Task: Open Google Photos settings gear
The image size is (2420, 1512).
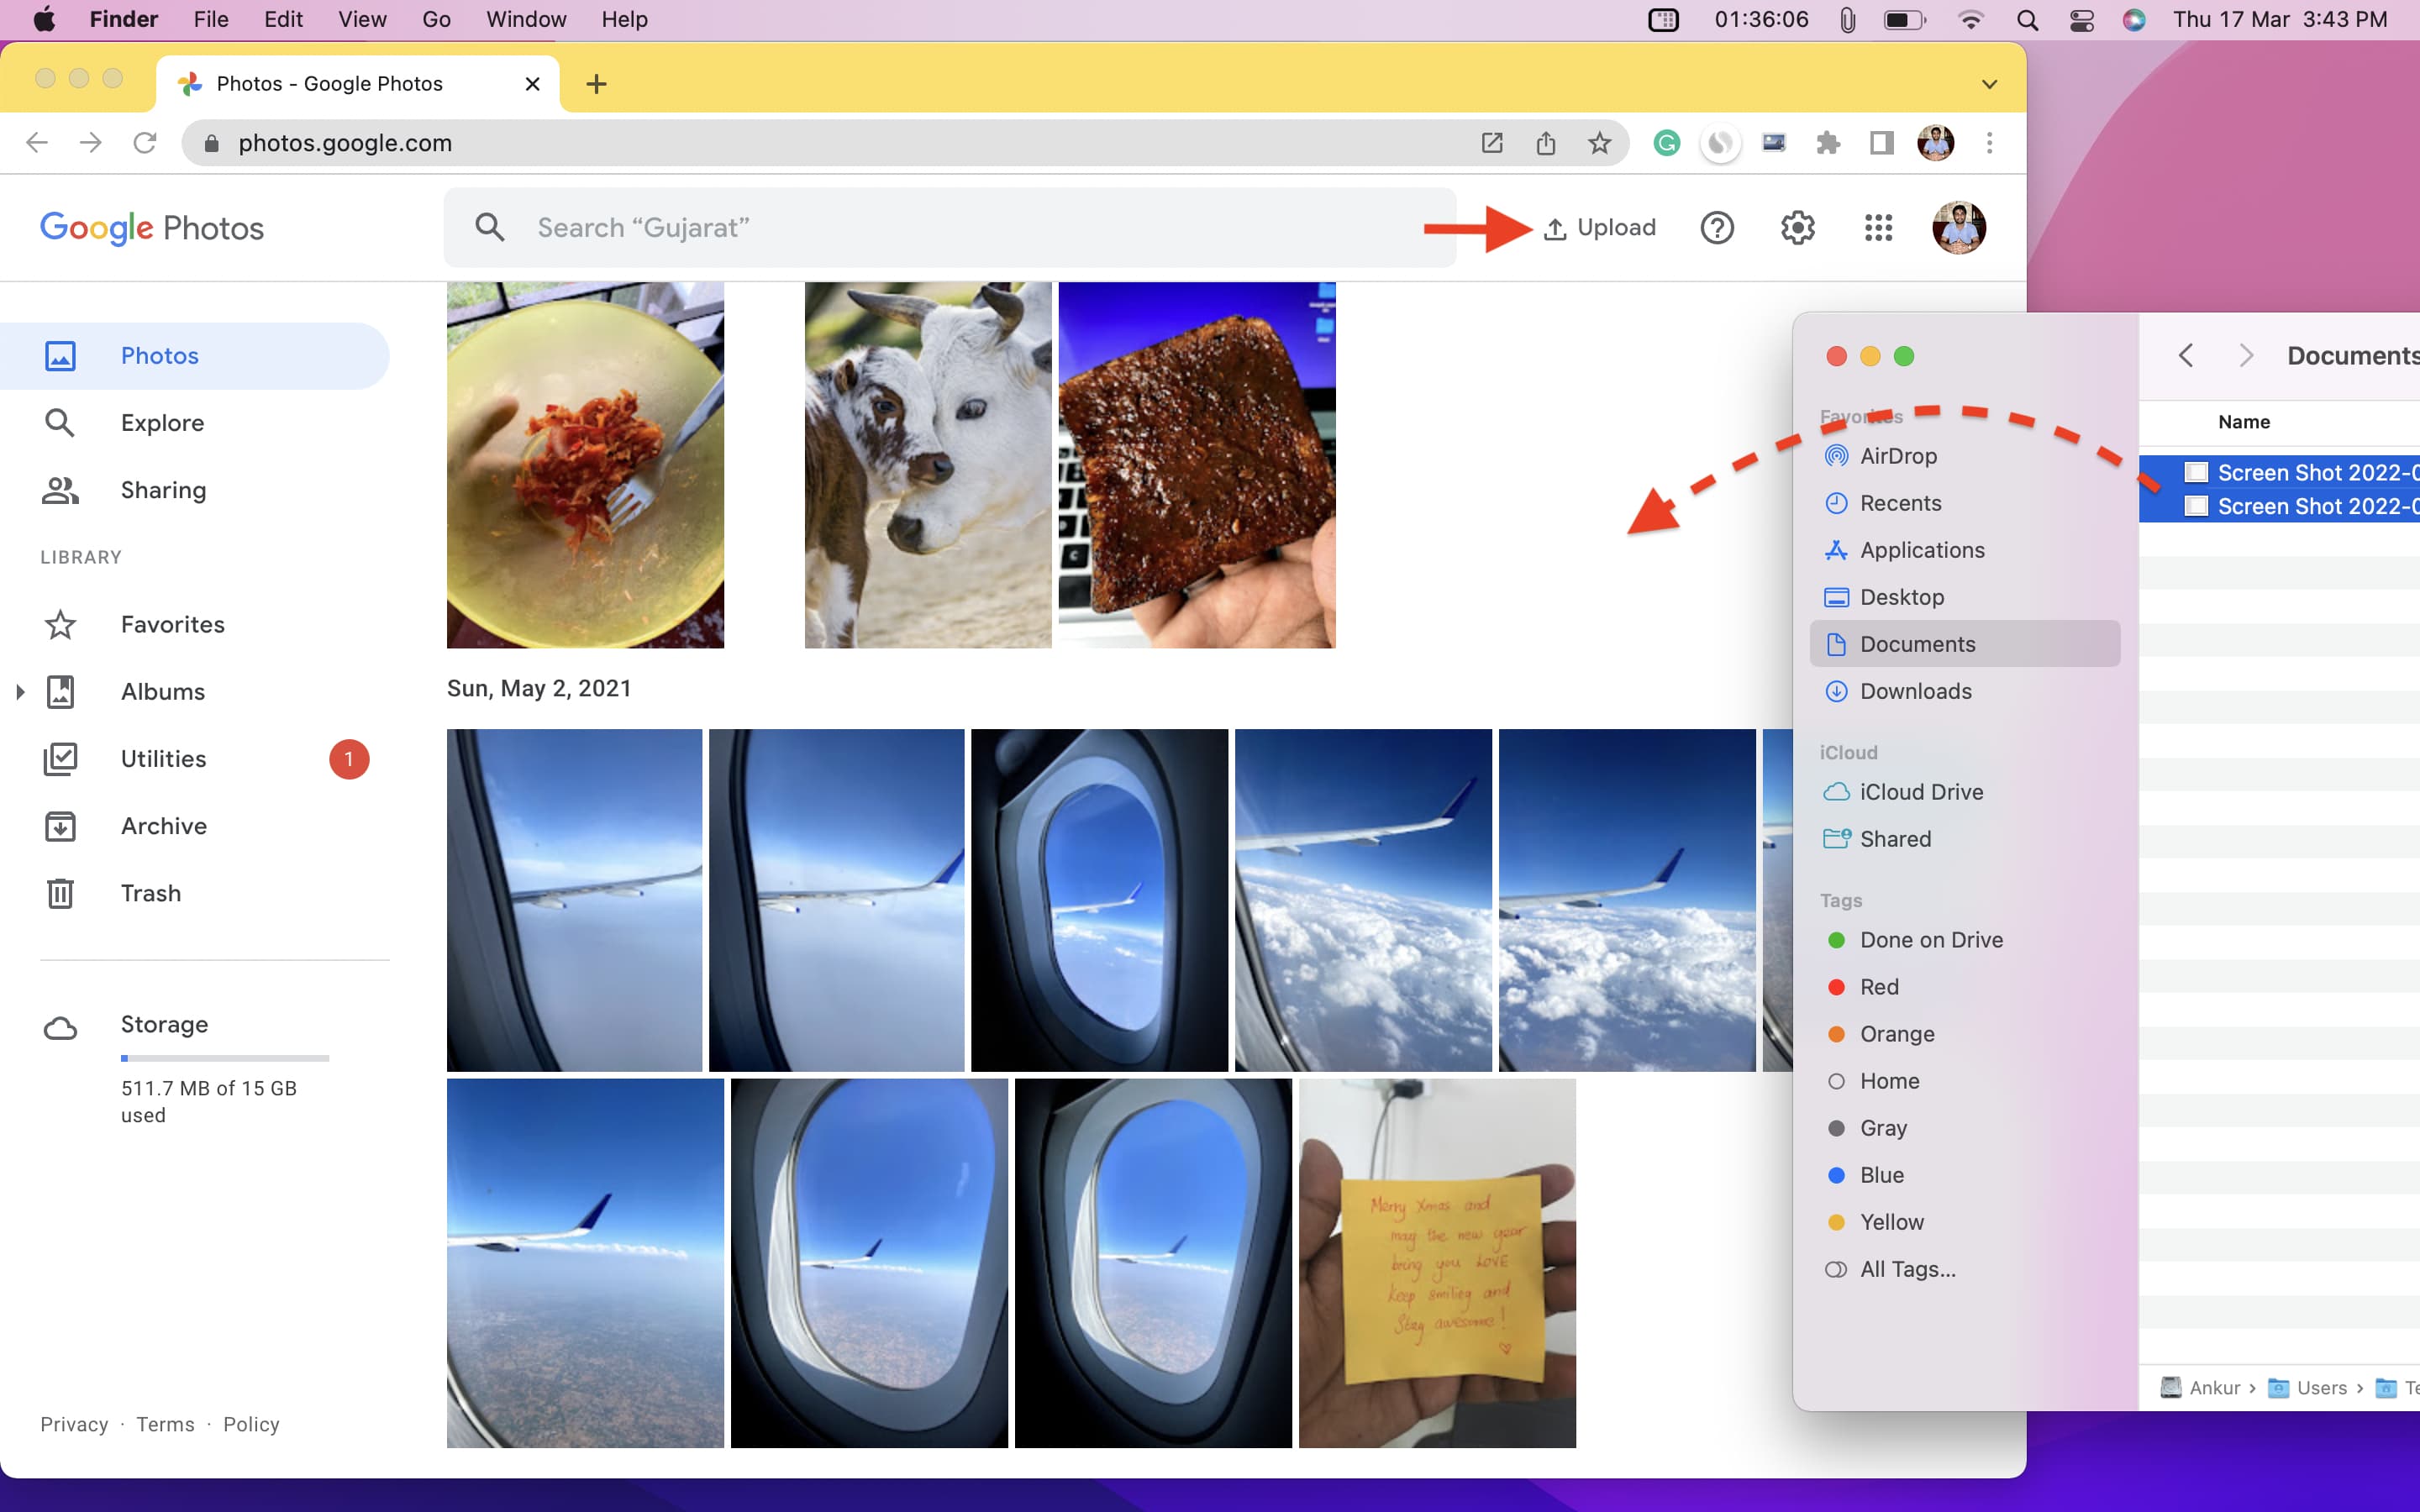Action: coord(1798,228)
